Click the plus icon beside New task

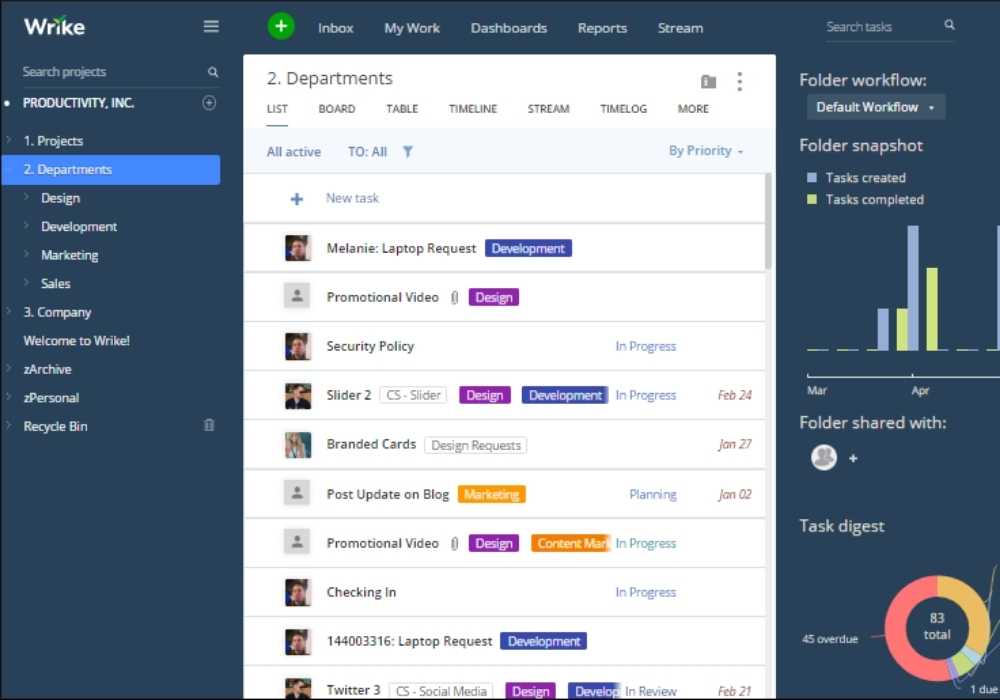(297, 199)
